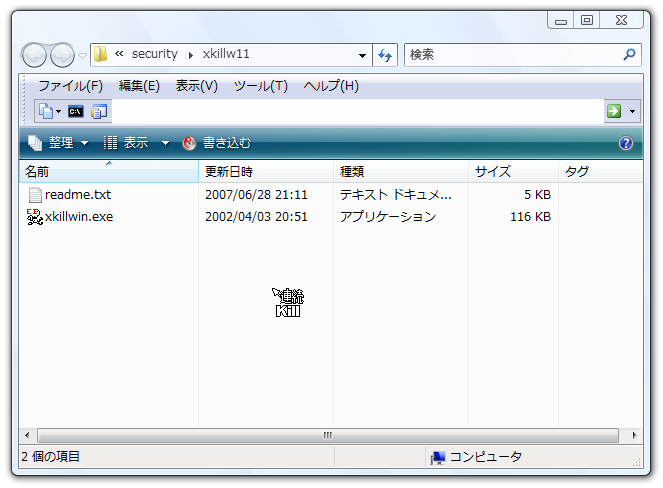Click the readme.txt document icon
Image resolution: width=663 pixels, height=488 pixels.
[35, 195]
